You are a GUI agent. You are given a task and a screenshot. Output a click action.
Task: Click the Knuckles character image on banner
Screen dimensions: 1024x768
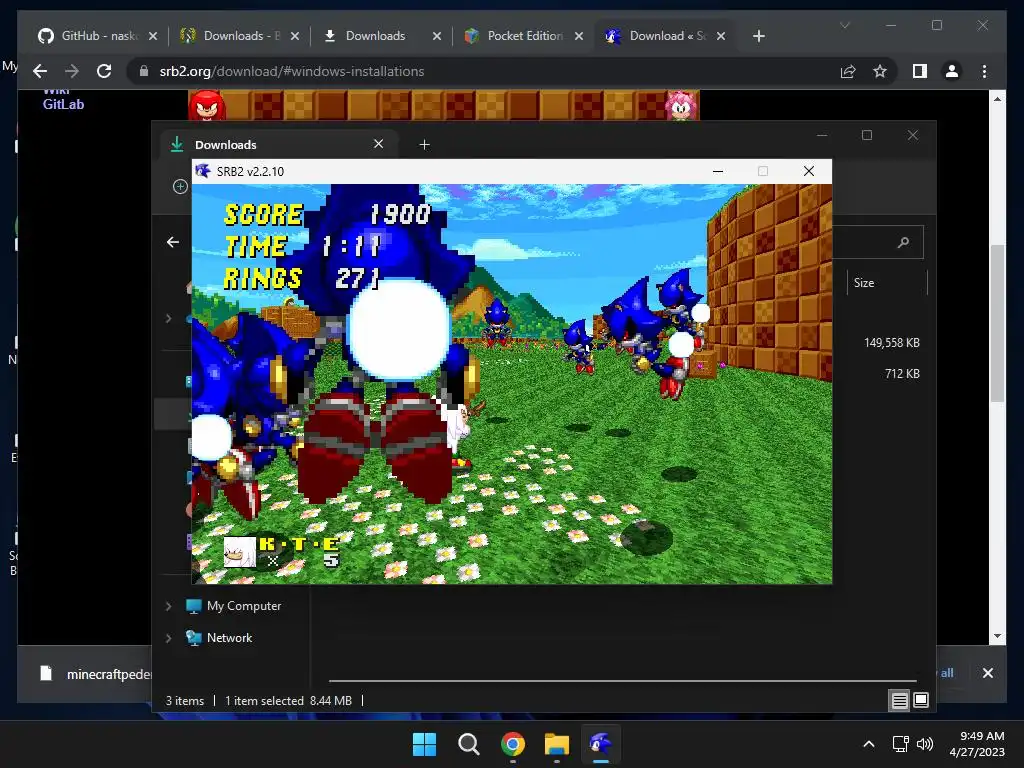tap(207, 106)
